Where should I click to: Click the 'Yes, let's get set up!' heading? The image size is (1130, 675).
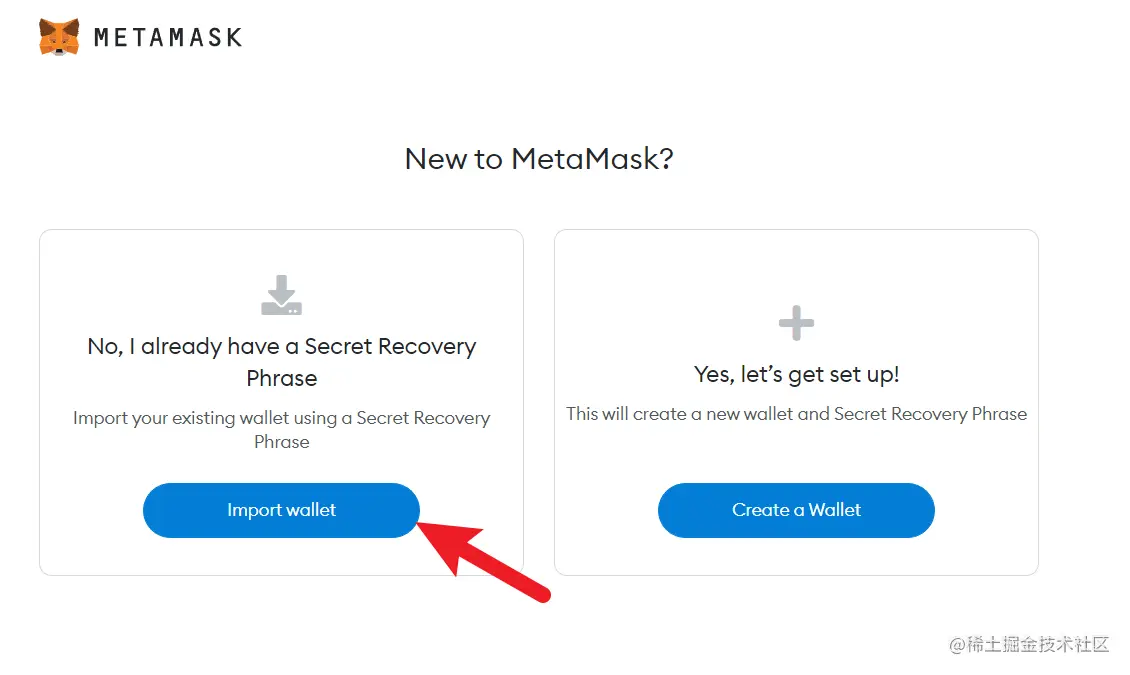click(x=796, y=375)
